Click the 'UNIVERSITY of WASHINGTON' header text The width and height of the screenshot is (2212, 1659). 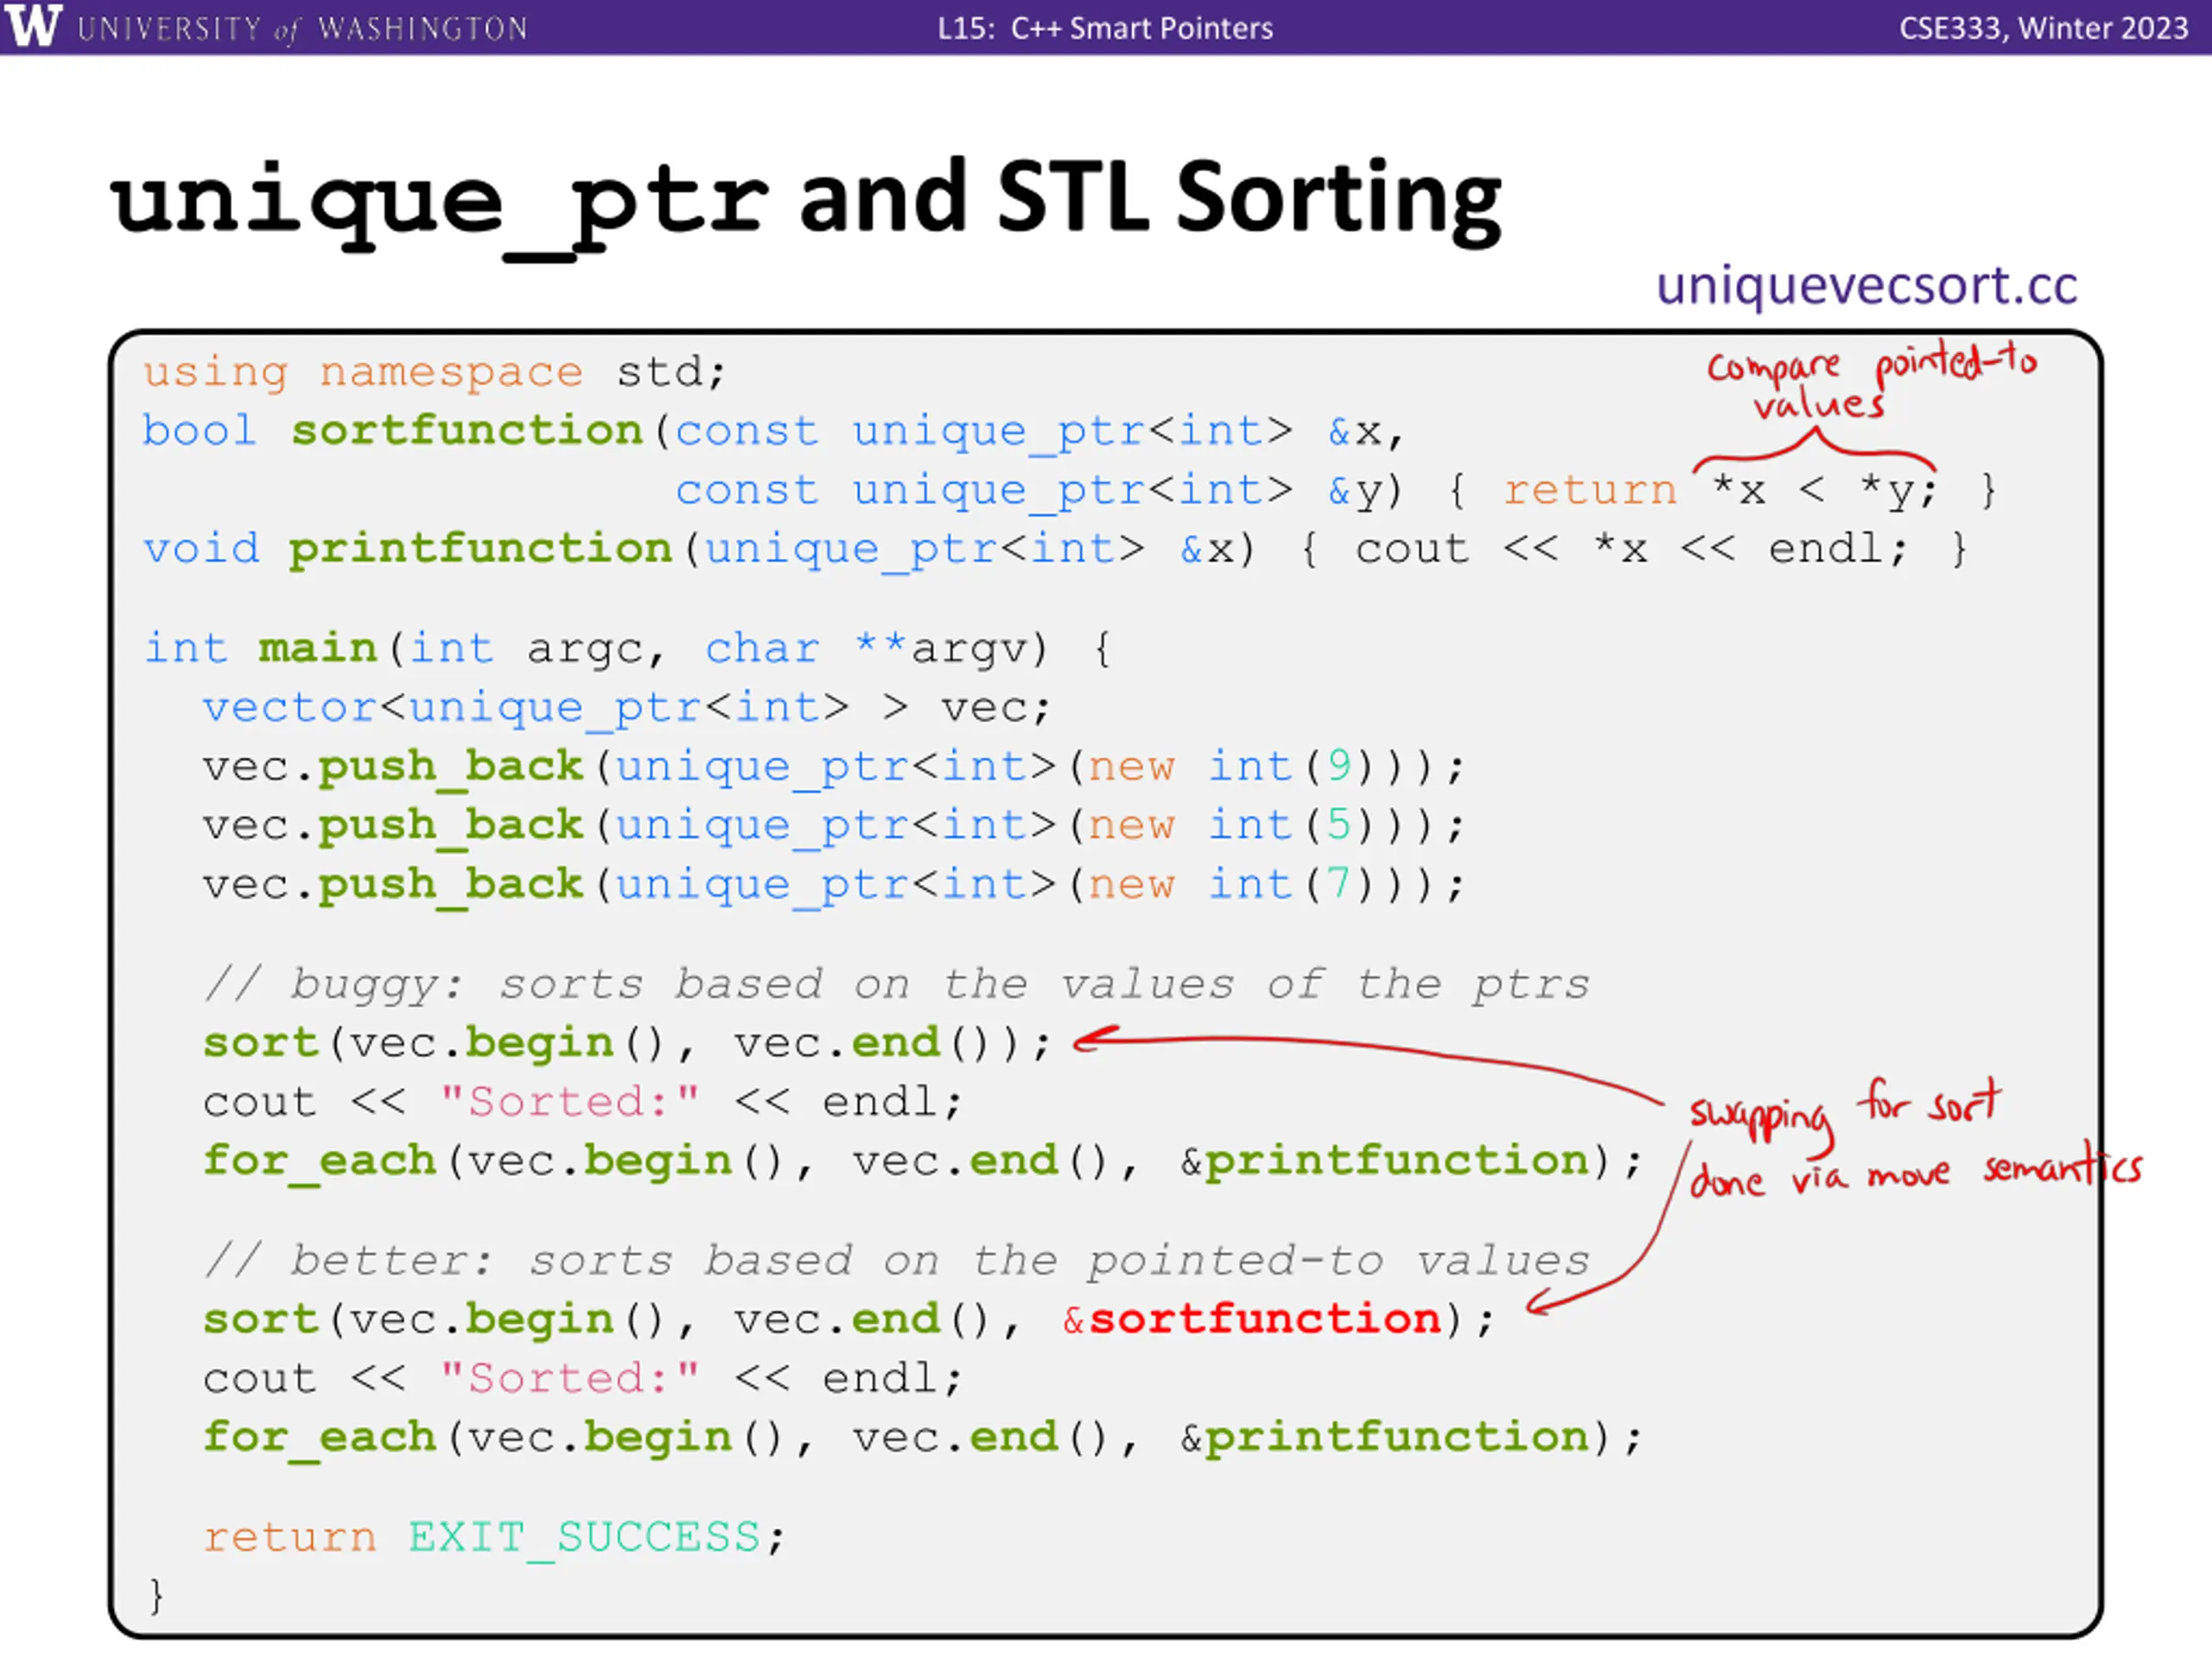click(302, 28)
